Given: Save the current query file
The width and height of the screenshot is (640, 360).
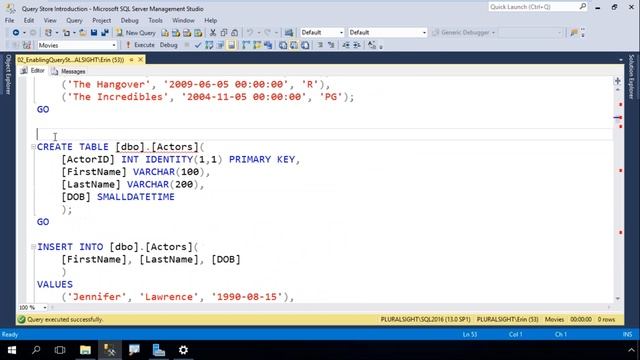Looking at the screenshot, I should point(94,32).
